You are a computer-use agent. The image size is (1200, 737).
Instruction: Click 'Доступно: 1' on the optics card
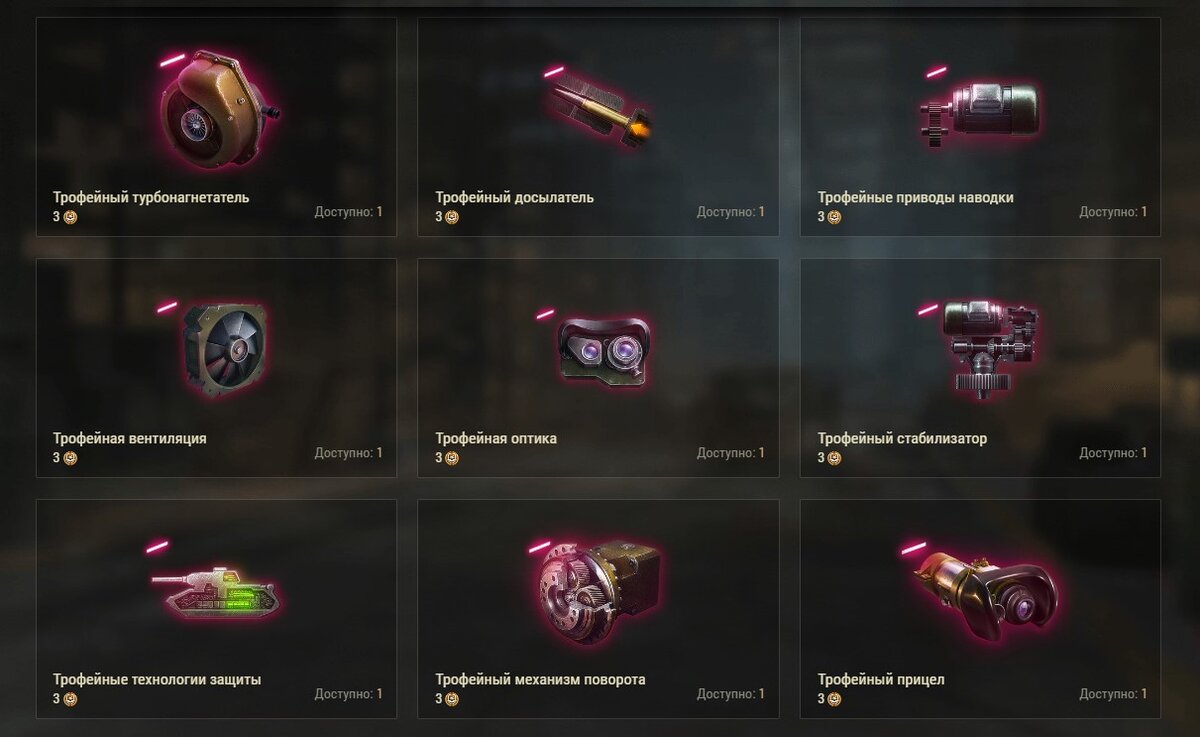click(x=731, y=453)
